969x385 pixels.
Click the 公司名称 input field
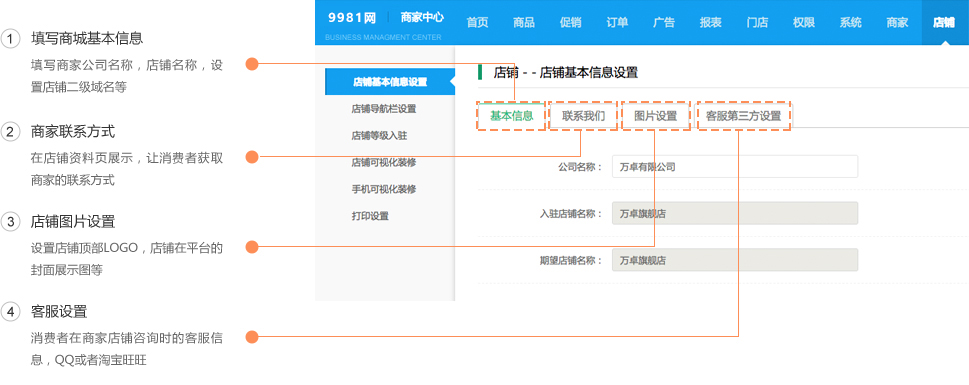(735, 166)
